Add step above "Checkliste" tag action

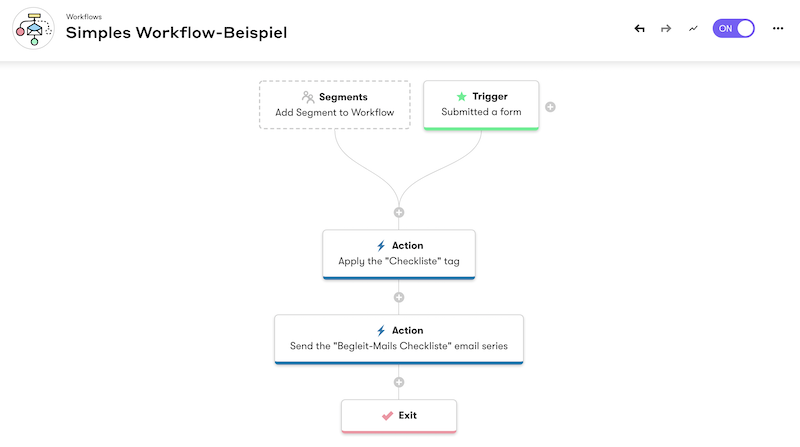pyautogui.click(x=399, y=212)
